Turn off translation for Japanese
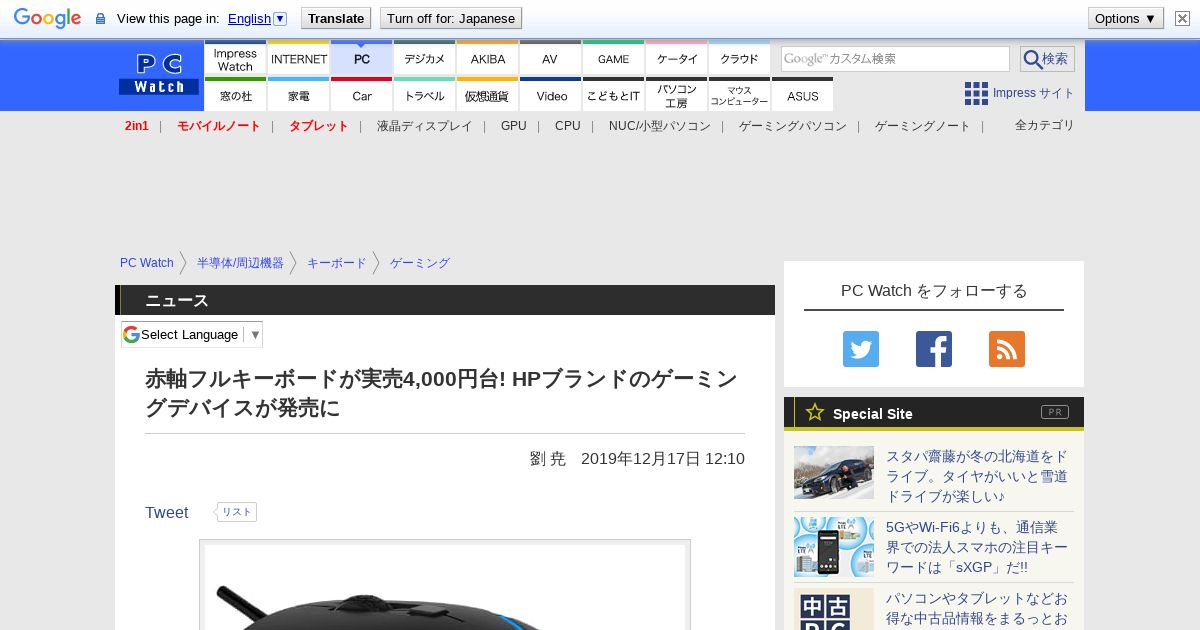This screenshot has height=630, width=1200. [x=451, y=18]
